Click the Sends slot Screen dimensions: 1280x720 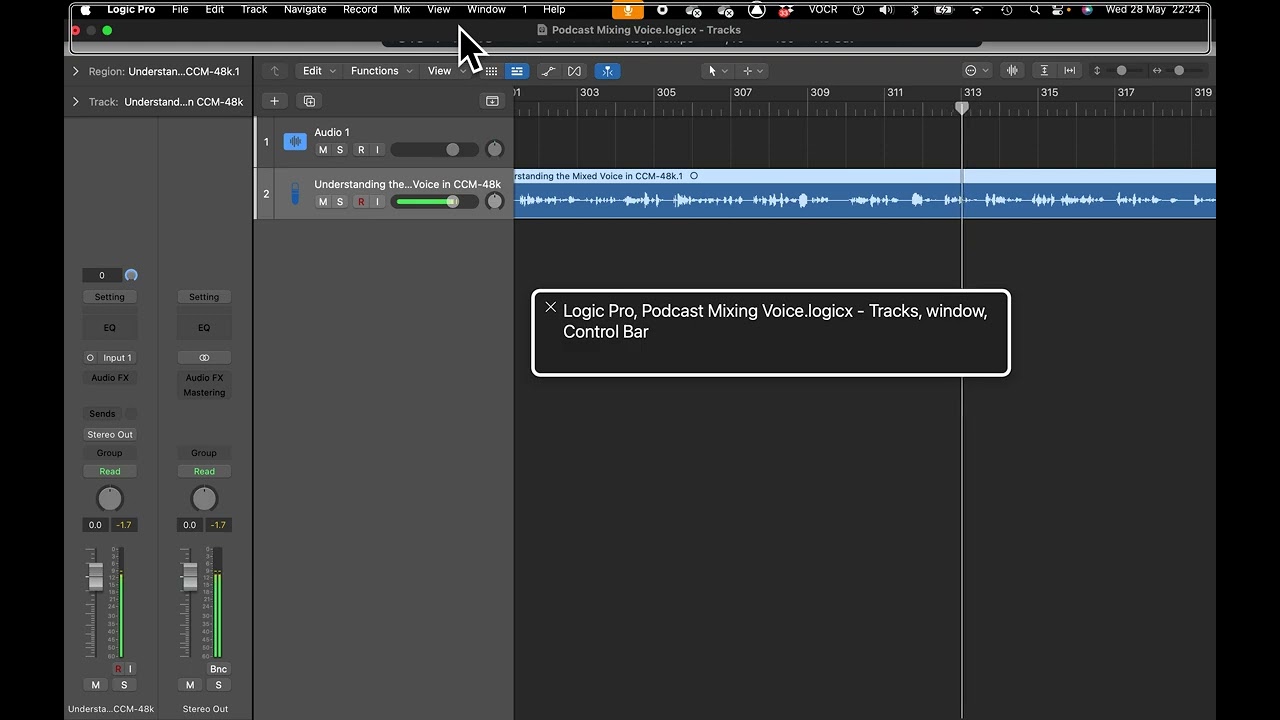pos(102,413)
